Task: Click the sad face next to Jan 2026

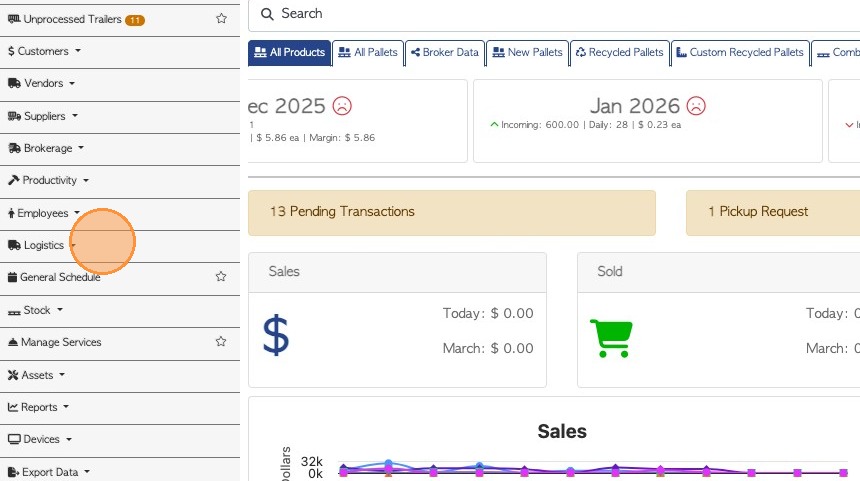Action: [x=696, y=105]
